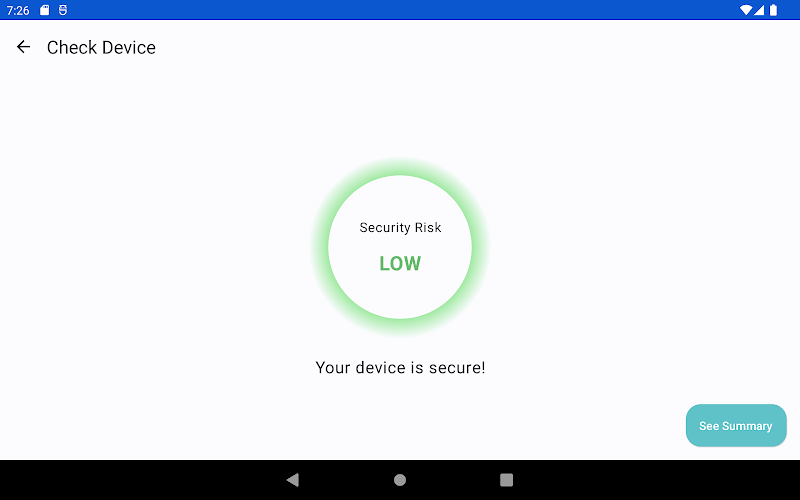Select the Check Device screen title
Image resolution: width=800 pixels, height=500 pixels.
[101, 47]
